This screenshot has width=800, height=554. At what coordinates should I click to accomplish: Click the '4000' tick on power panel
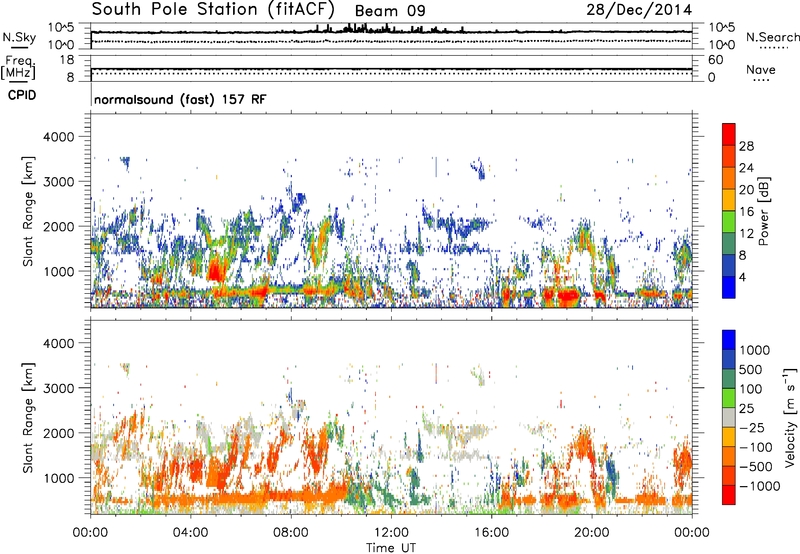(x=59, y=137)
